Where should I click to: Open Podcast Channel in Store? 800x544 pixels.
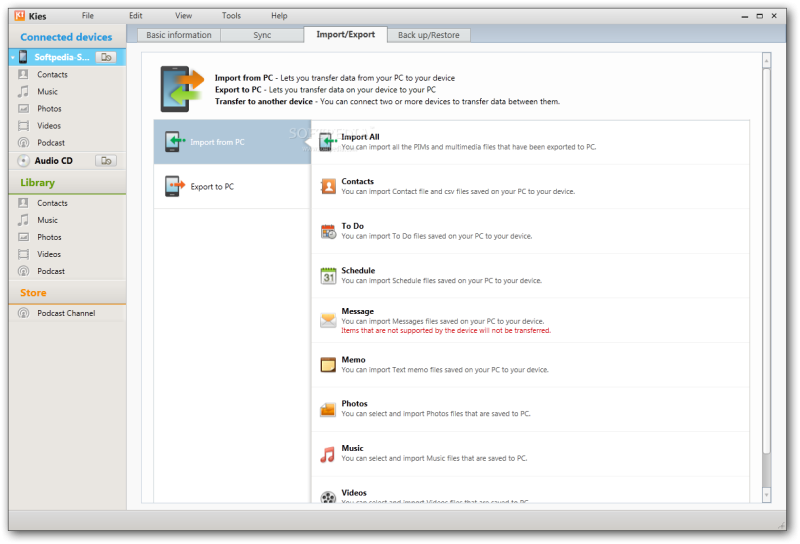coord(66,313)
